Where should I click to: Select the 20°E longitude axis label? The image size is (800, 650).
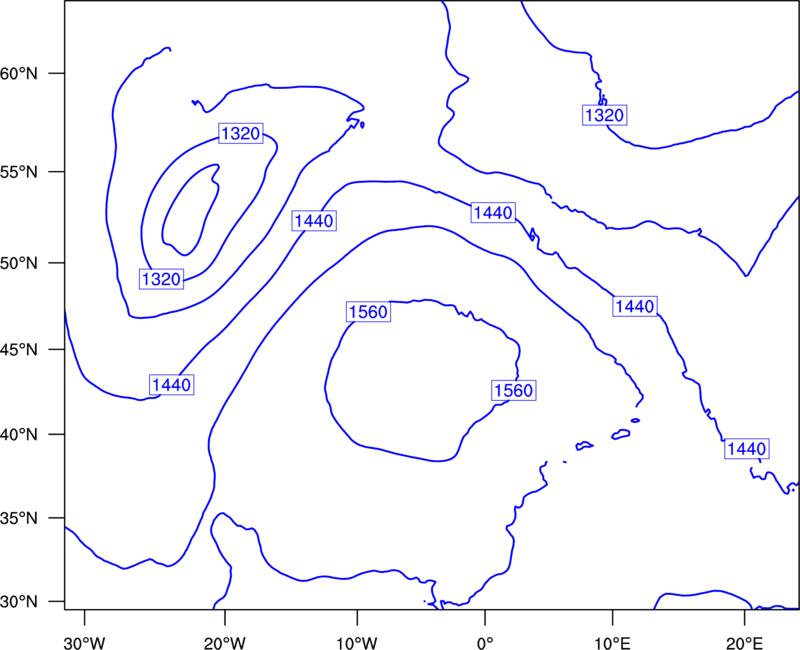[744, 643]
